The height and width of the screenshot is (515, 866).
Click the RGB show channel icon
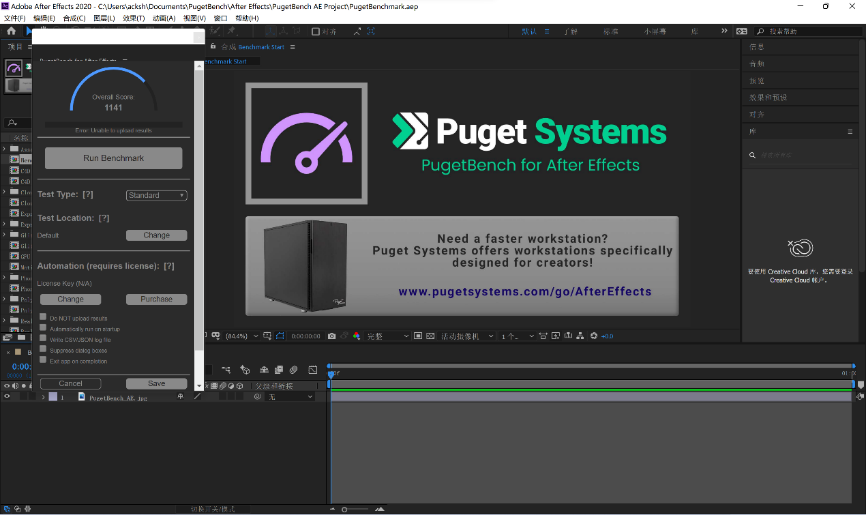pos(356,336)
